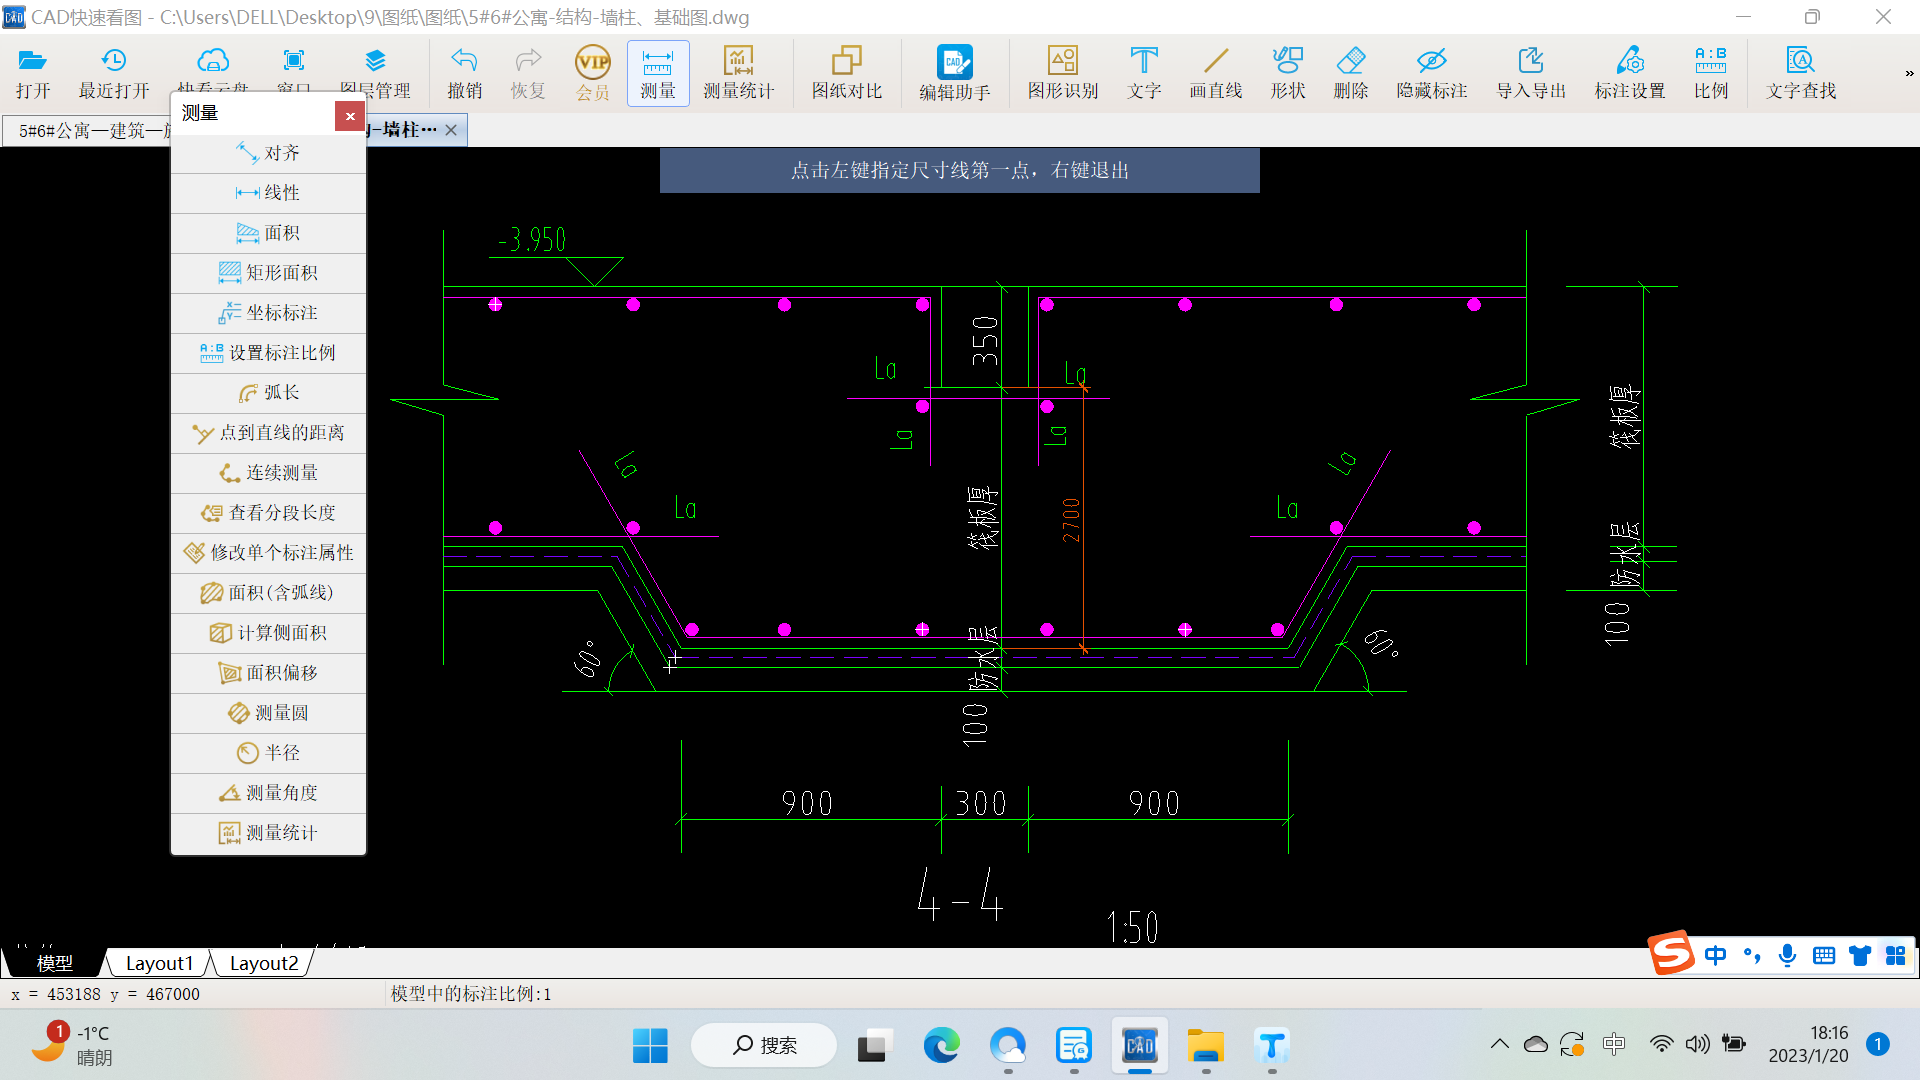The image size is (1920, 1080).
Task: Switch to the Layout2 tab
Action: tap(264, 963)
